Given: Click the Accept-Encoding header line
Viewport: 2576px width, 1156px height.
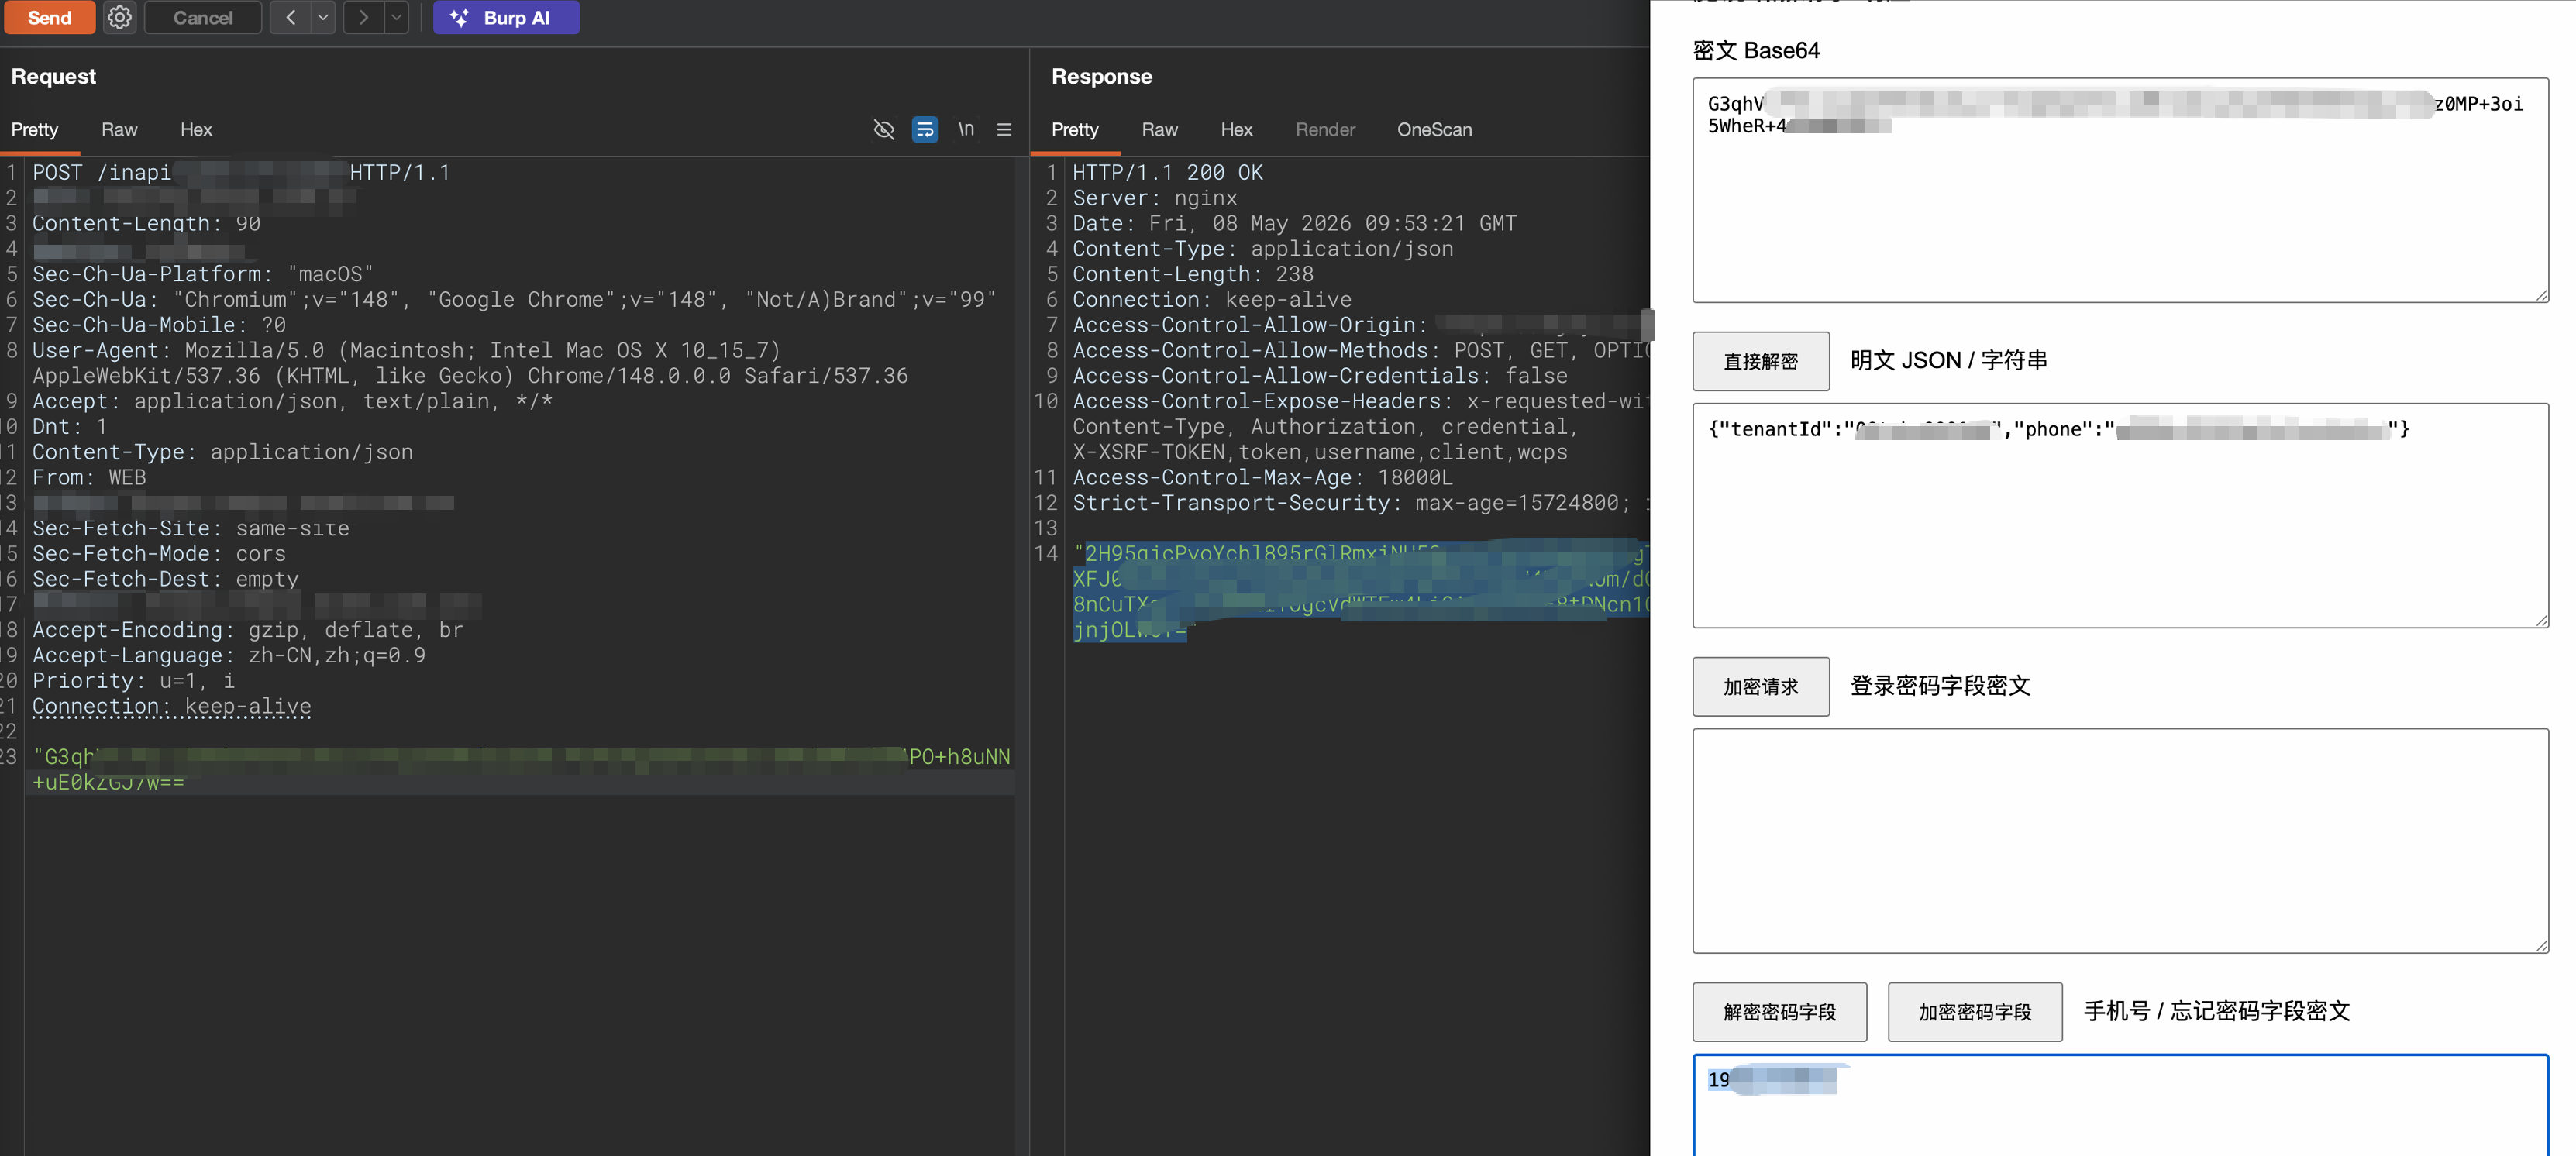Looking at the screenshot, I should (x=248, y=630).
